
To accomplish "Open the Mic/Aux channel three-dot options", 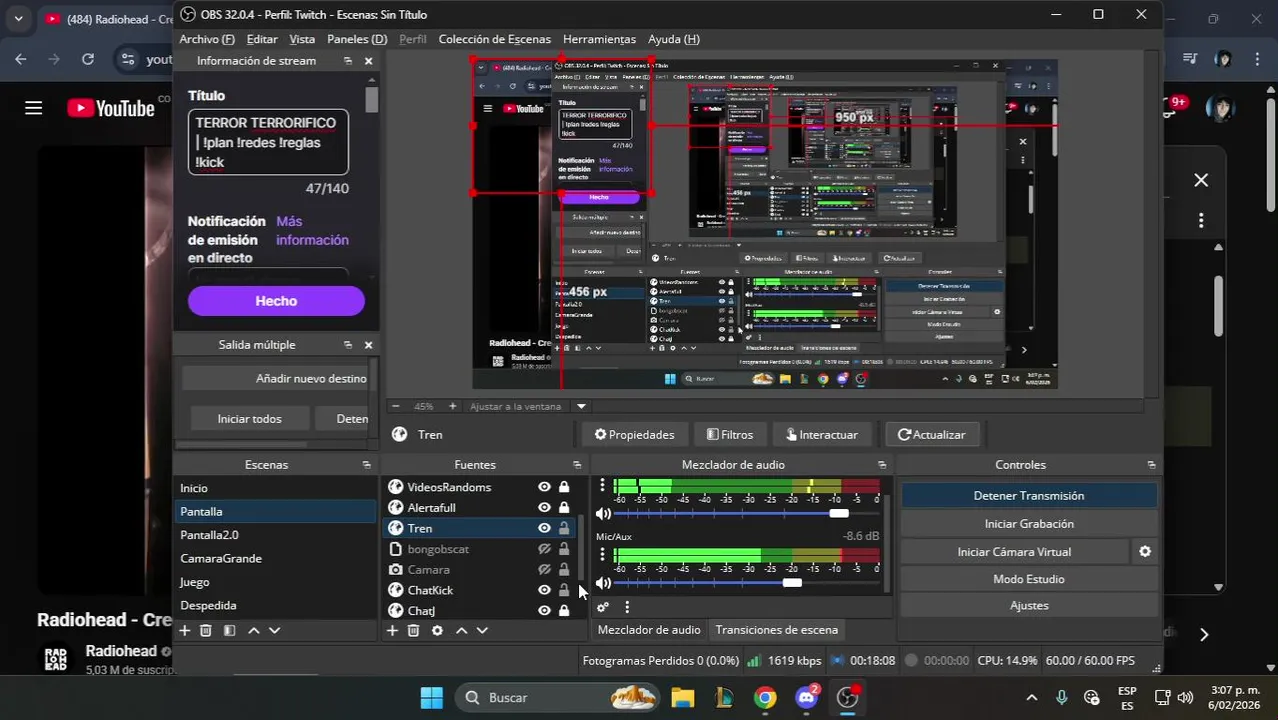I will 602,555.
